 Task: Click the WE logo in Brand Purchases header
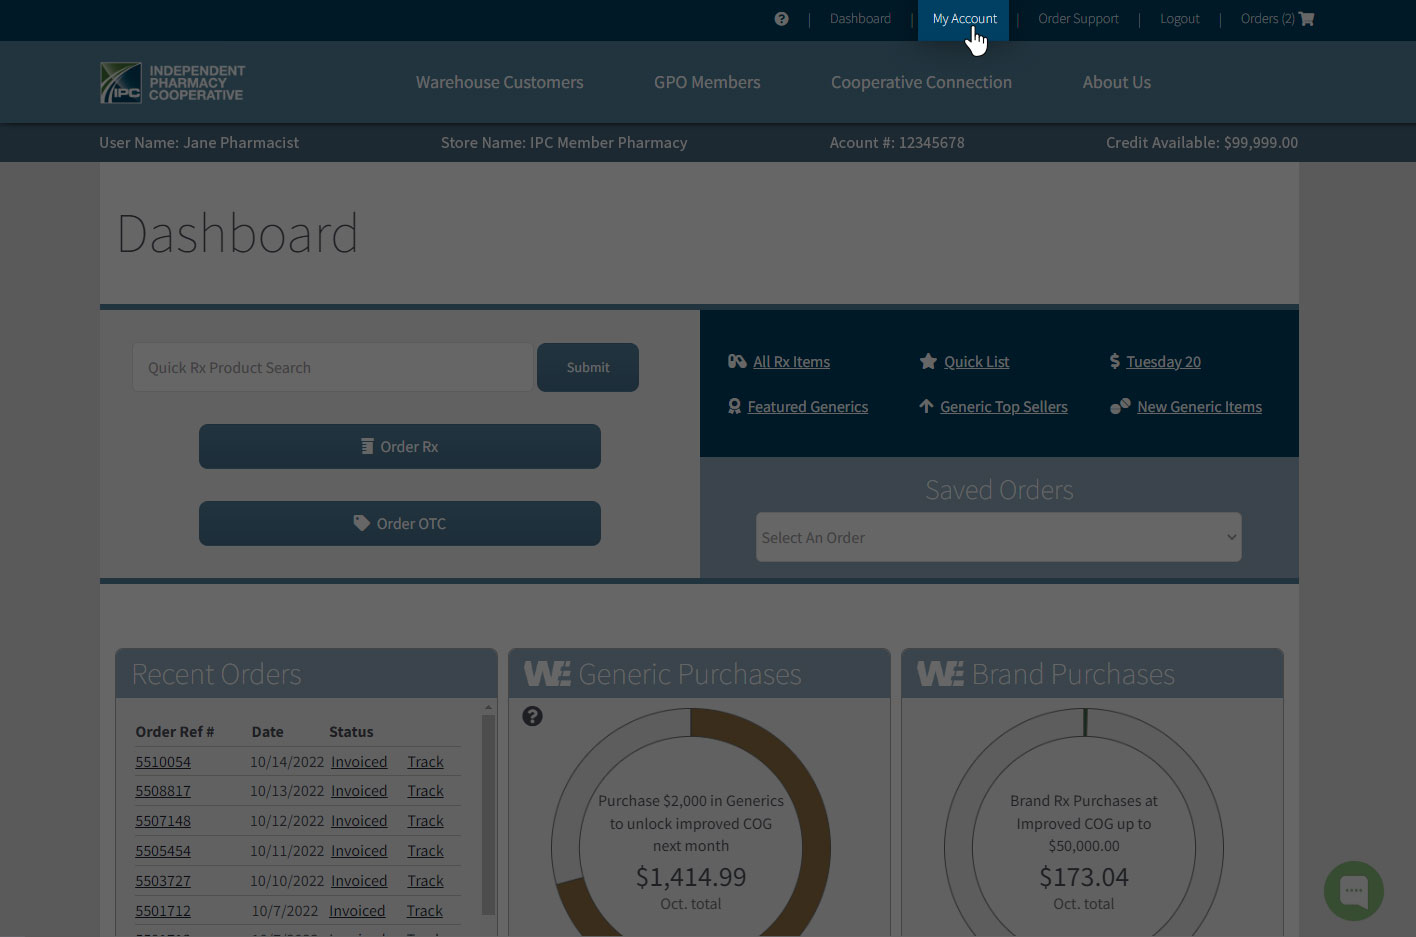click(940, 674)
